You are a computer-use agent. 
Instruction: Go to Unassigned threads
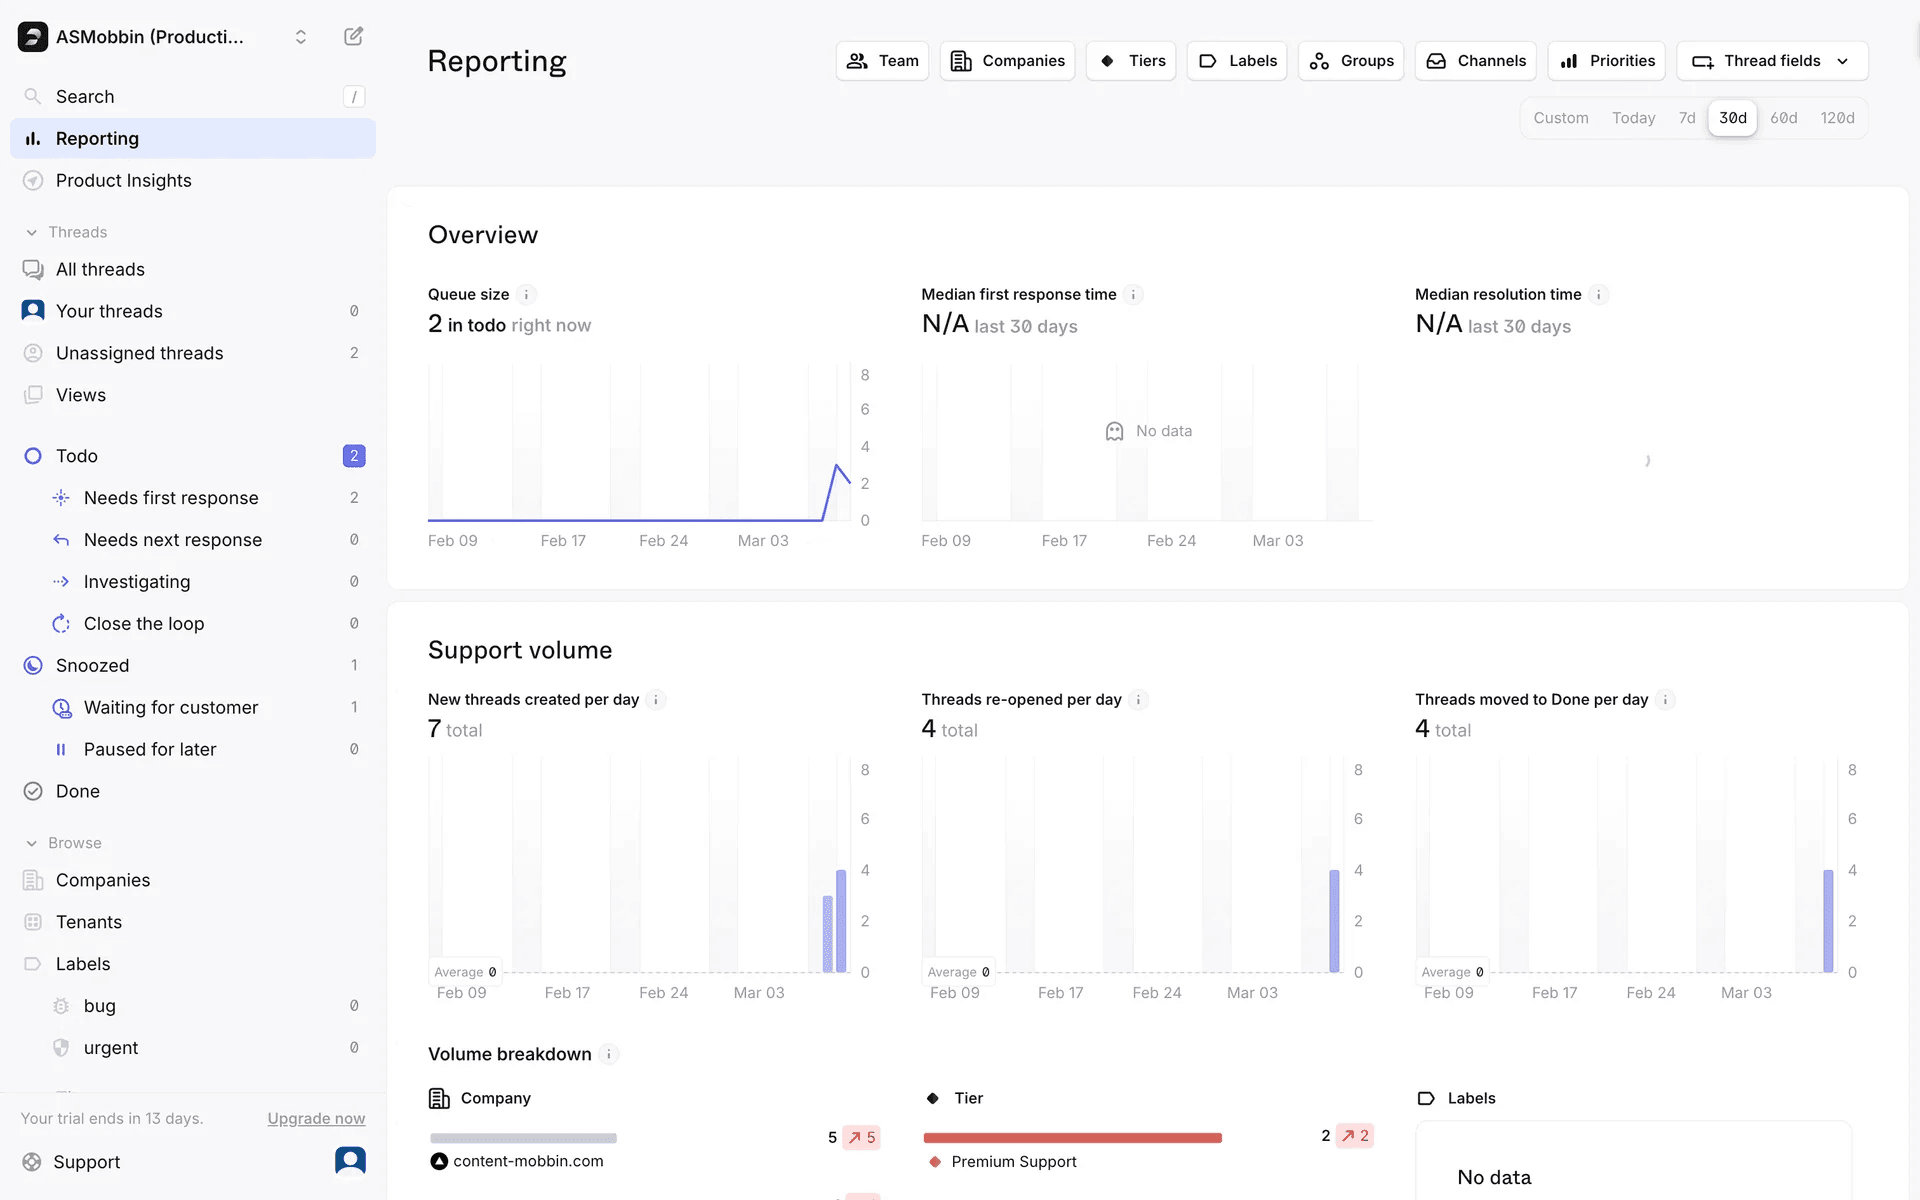click(139, 353)
